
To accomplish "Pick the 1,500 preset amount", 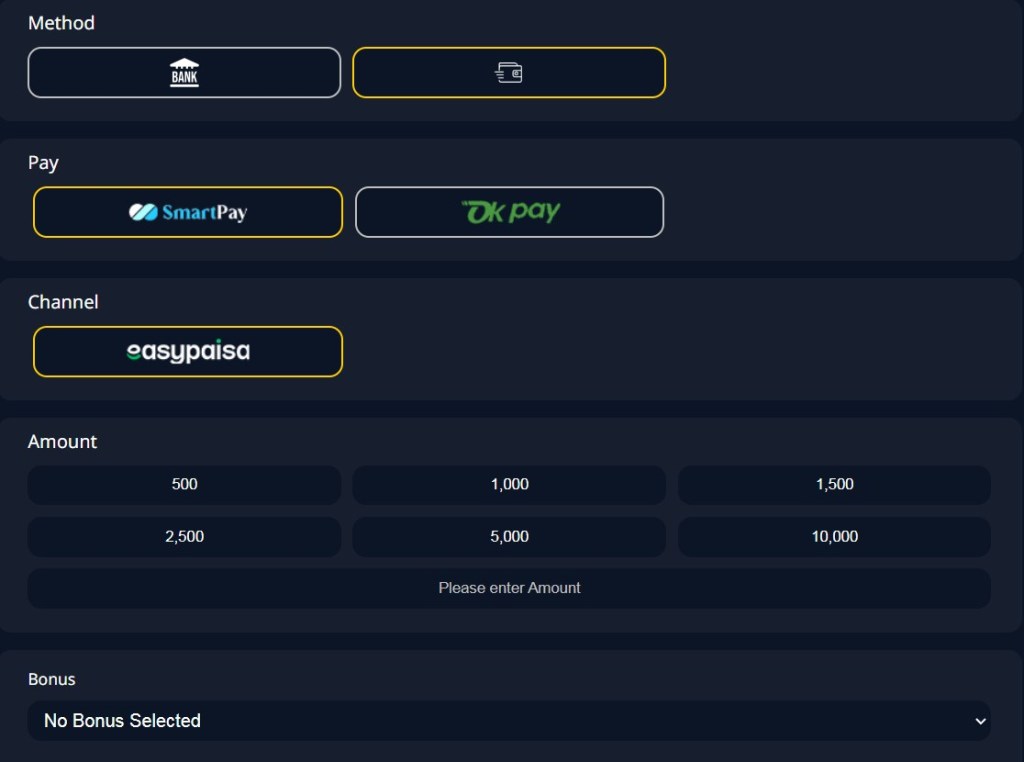I will tap(834, 485).
